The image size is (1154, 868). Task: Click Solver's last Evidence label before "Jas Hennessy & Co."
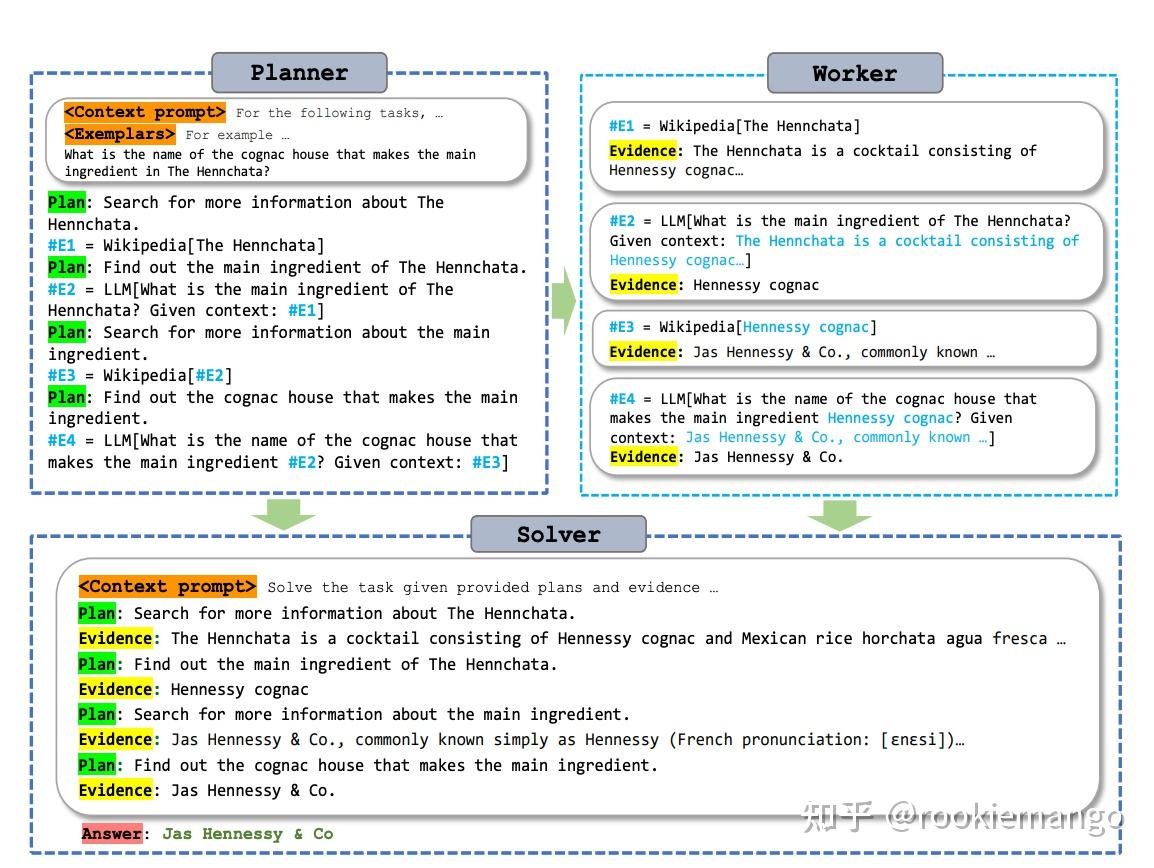point(116,790)
